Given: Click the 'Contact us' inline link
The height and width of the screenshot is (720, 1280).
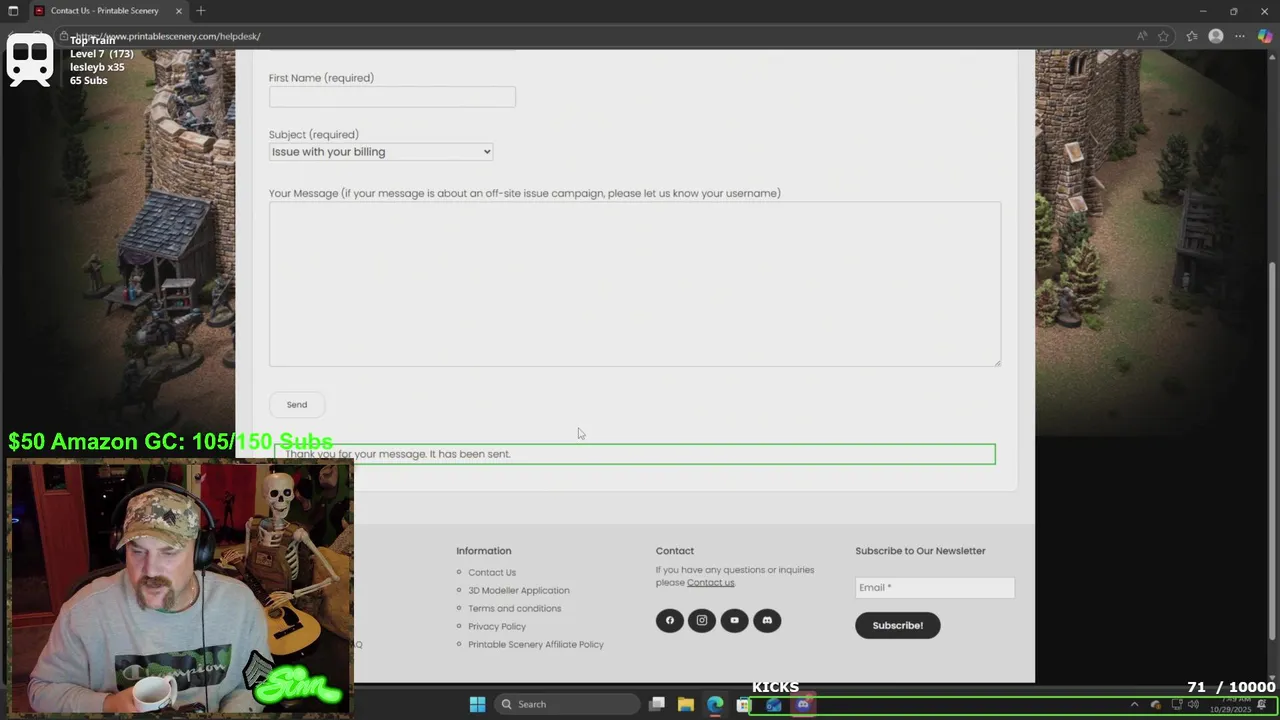Looking at the screenshot, I should pos(711,583).
